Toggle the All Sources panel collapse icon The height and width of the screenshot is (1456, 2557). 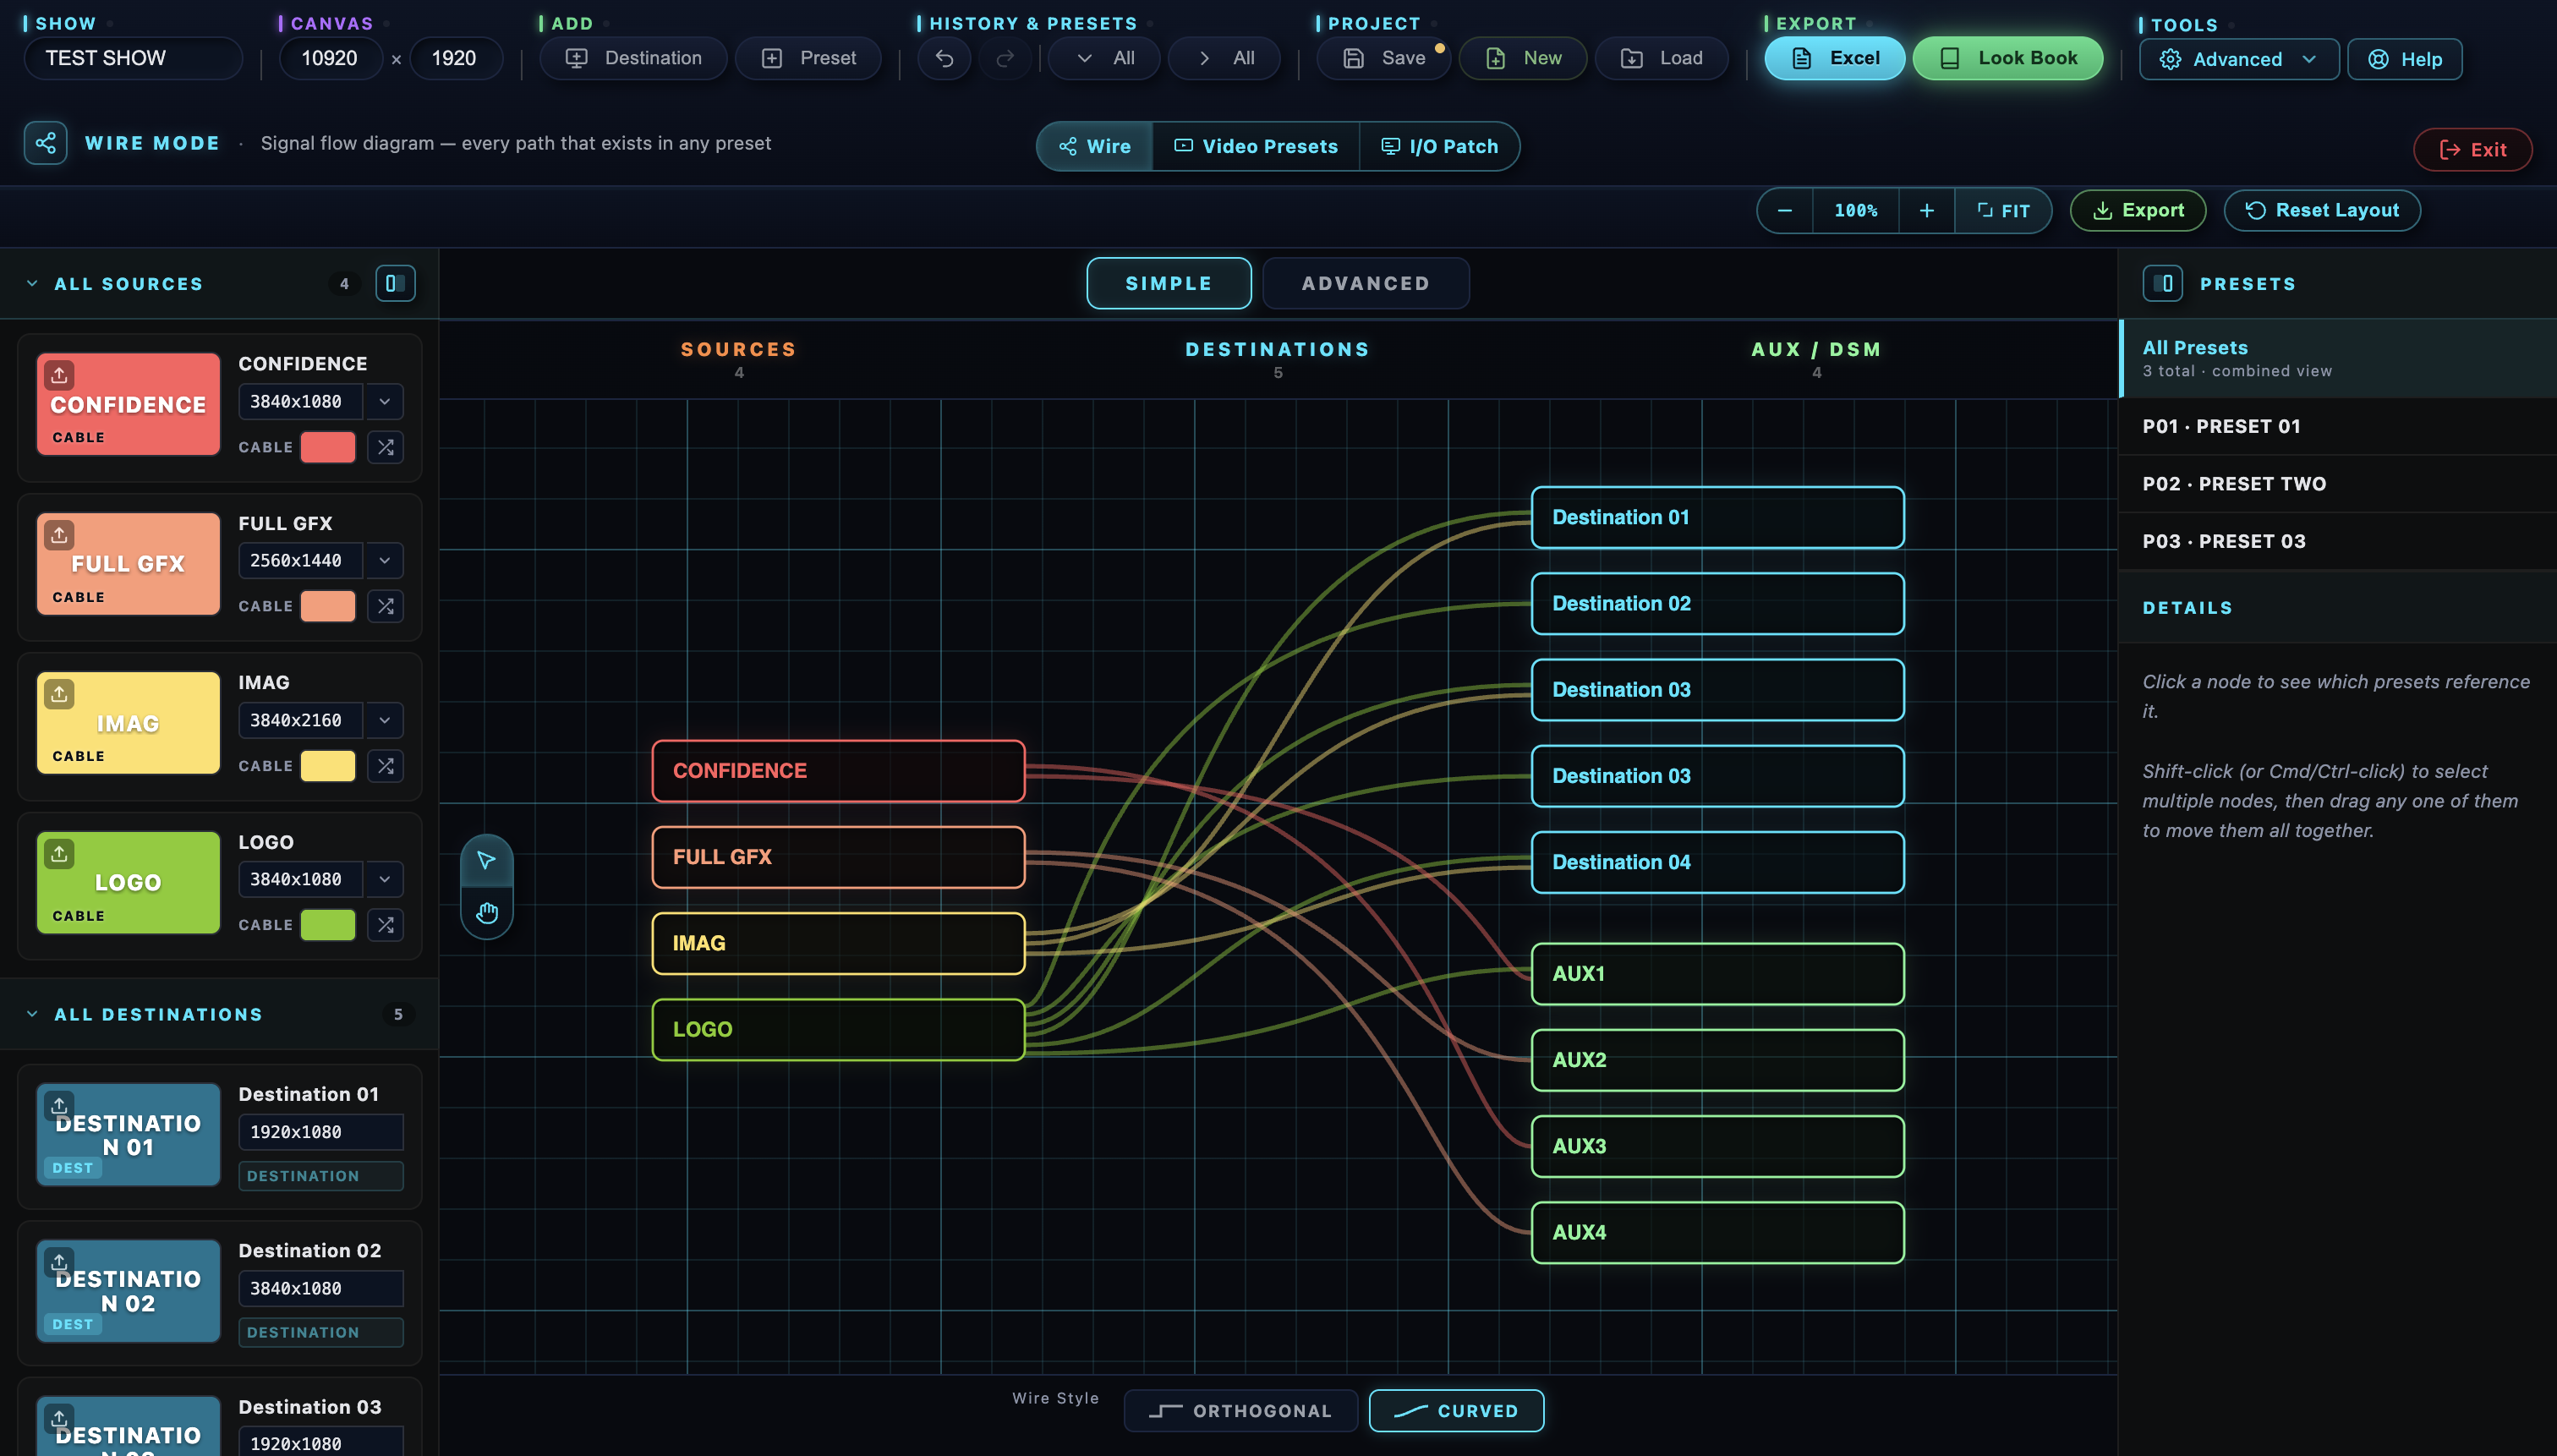coord(395,283)
